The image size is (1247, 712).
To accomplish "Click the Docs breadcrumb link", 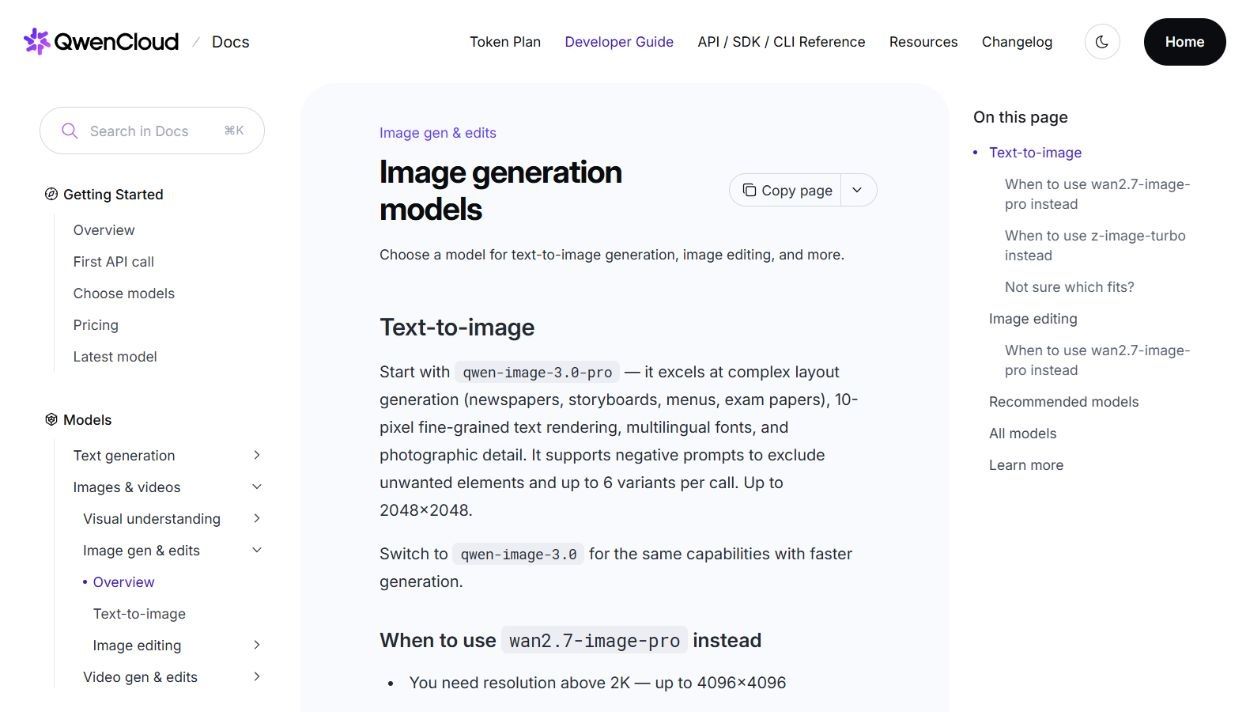I will [x=230, y=42].
